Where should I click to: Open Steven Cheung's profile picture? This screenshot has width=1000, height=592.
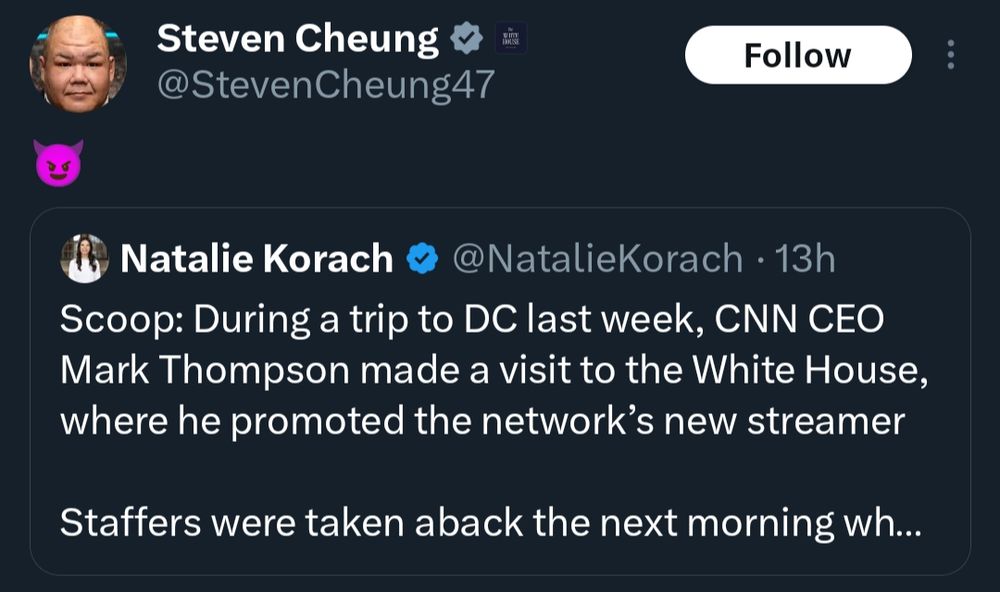point(78,62)
